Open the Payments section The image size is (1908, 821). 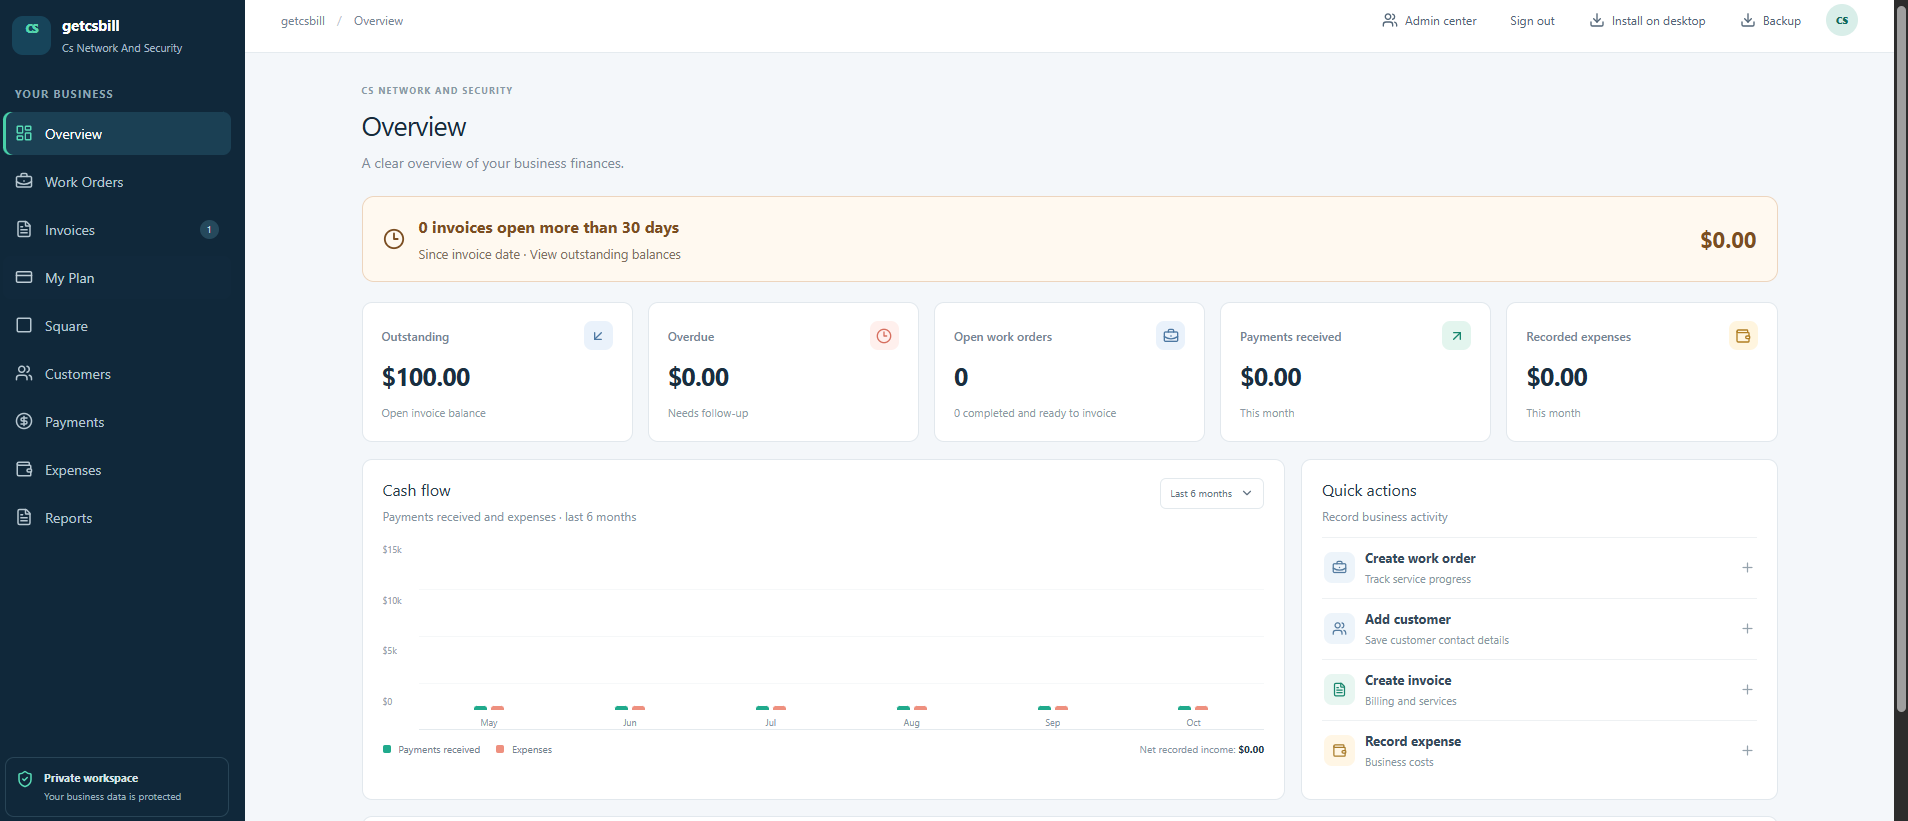coord(118,422)
